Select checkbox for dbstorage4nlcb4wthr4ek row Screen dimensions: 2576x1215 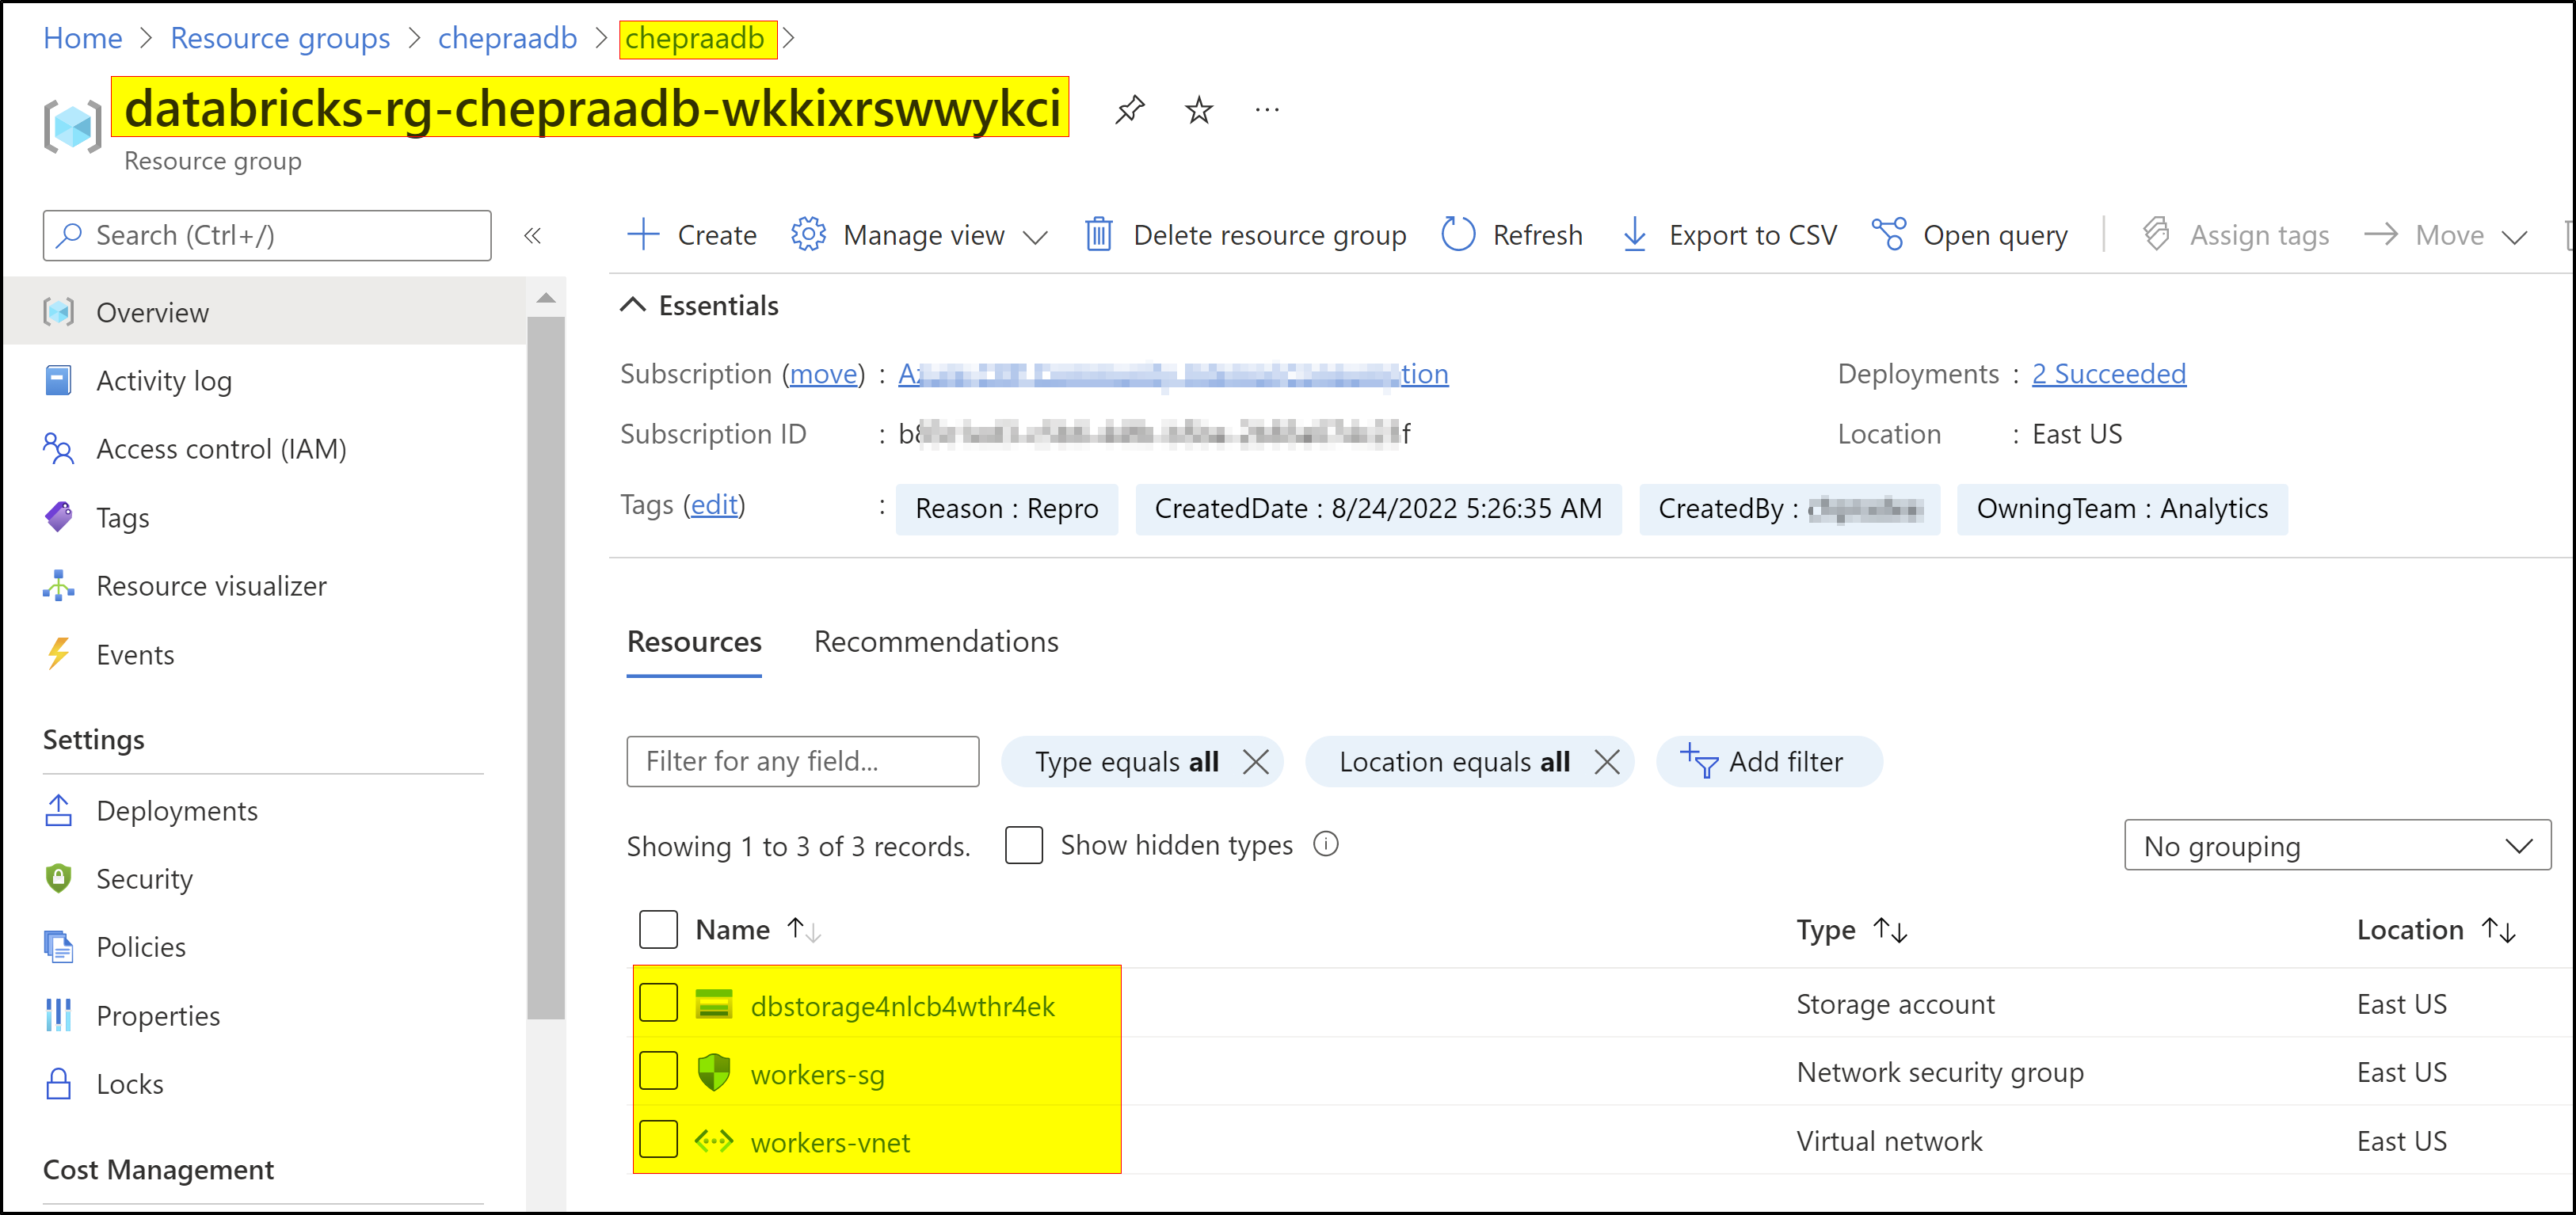(x=658, y=1003)
